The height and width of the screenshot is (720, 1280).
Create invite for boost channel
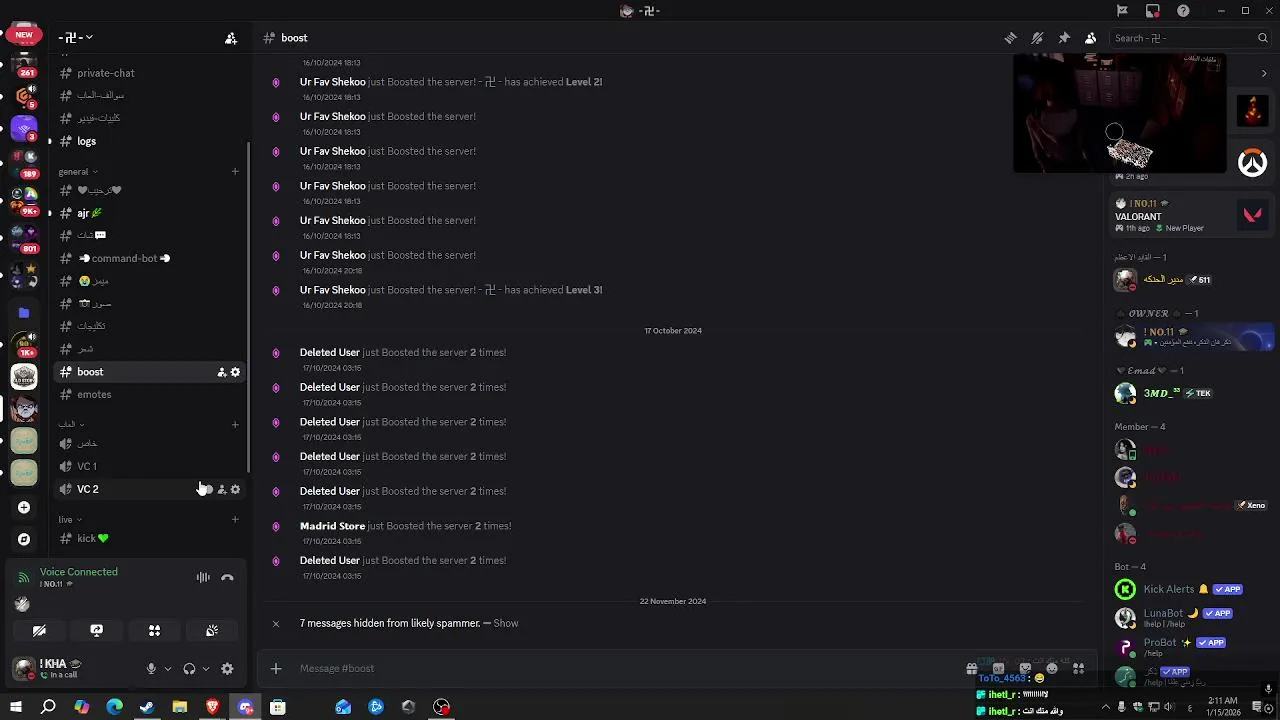pos(221,372)
